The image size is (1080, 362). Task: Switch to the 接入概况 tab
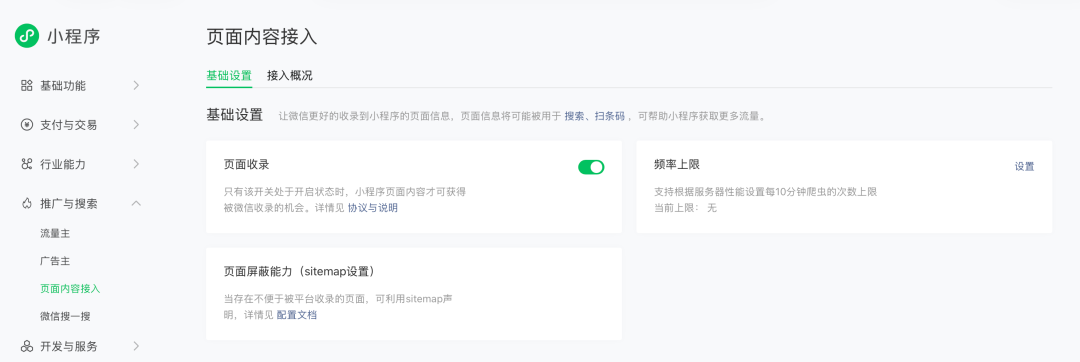point(290,76)
